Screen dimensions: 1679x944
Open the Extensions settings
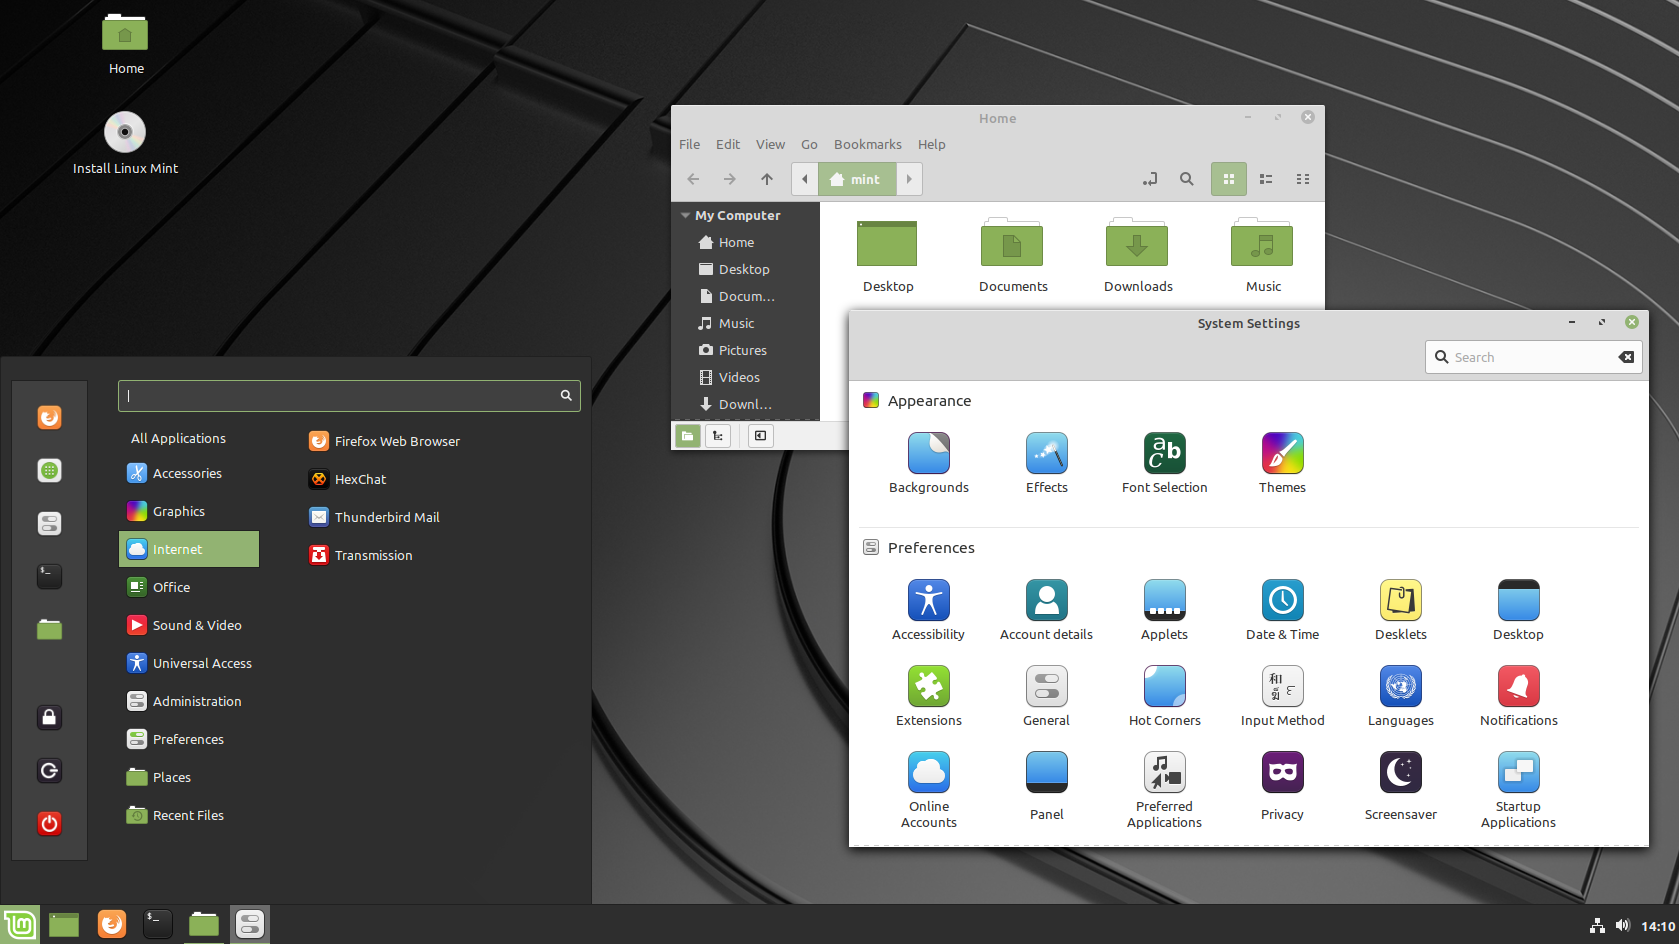coord(928,696)
